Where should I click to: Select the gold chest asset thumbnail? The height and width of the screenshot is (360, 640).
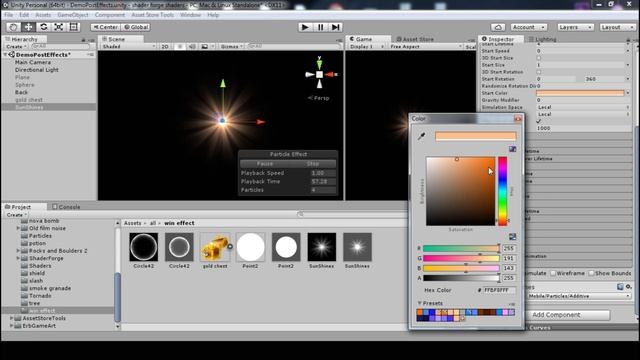(x=215, y=247)
